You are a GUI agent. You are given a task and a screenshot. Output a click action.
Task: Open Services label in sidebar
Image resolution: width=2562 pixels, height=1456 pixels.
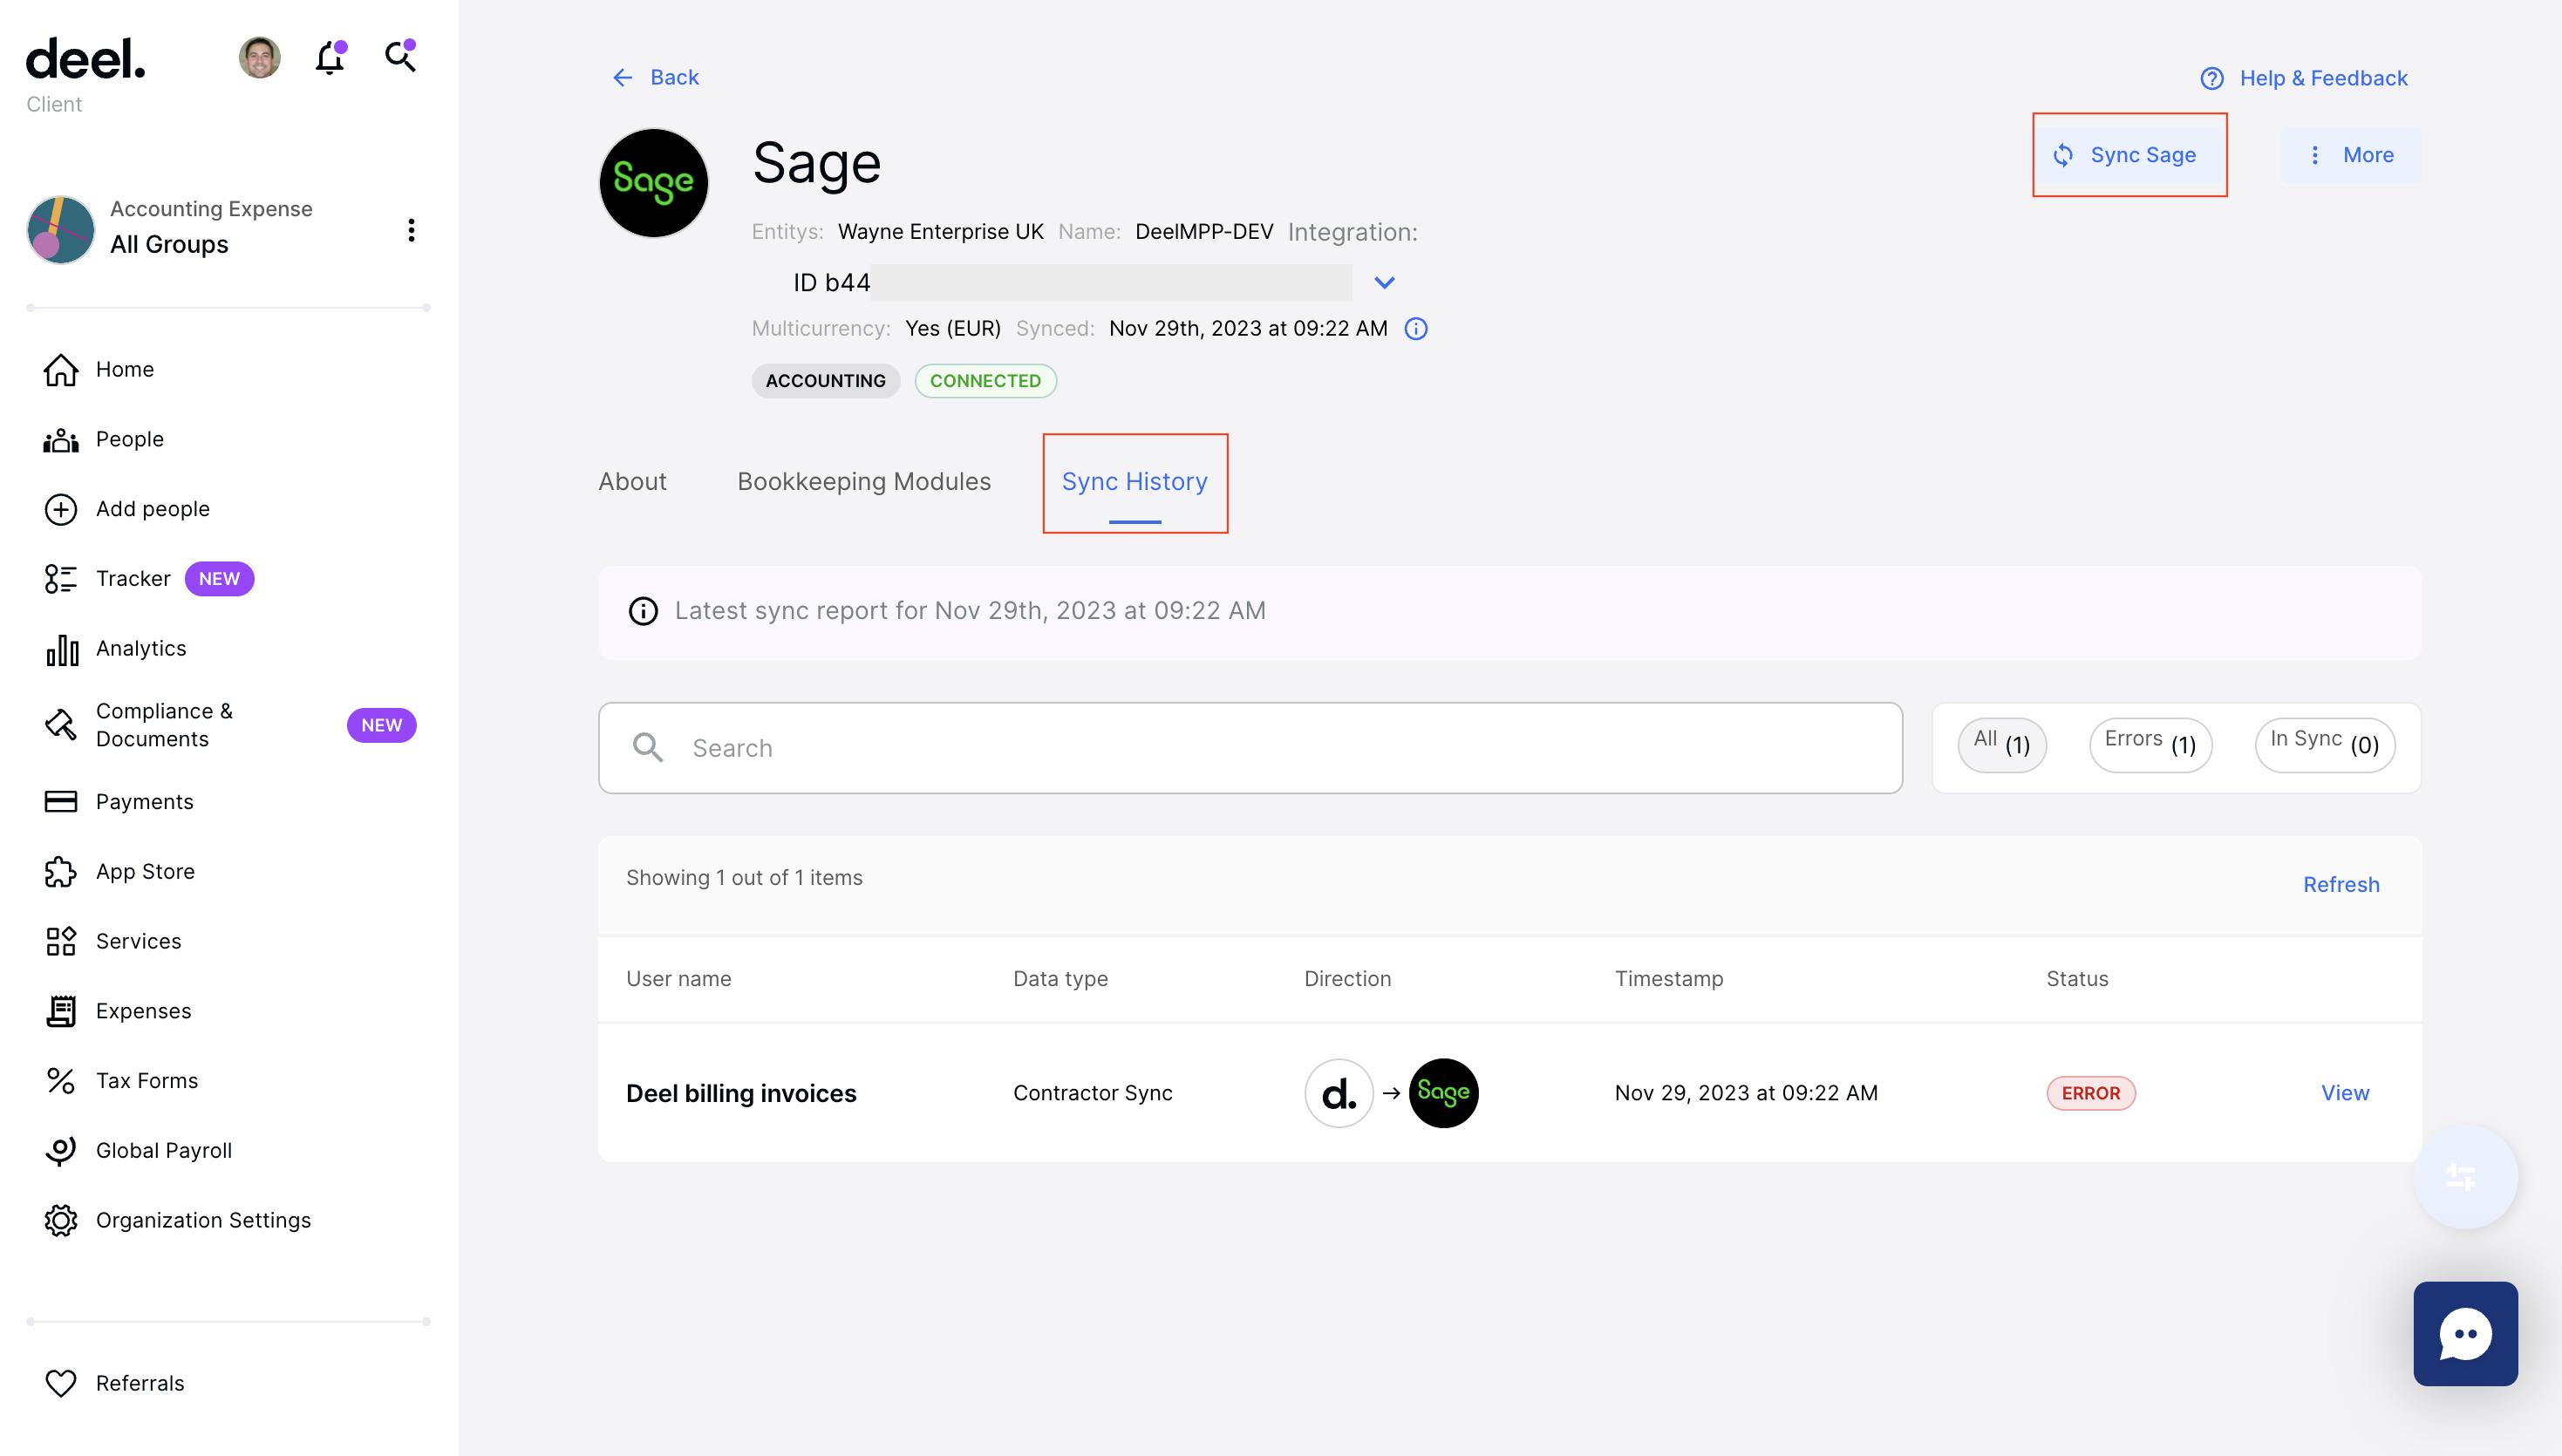[x=139, y=942]
